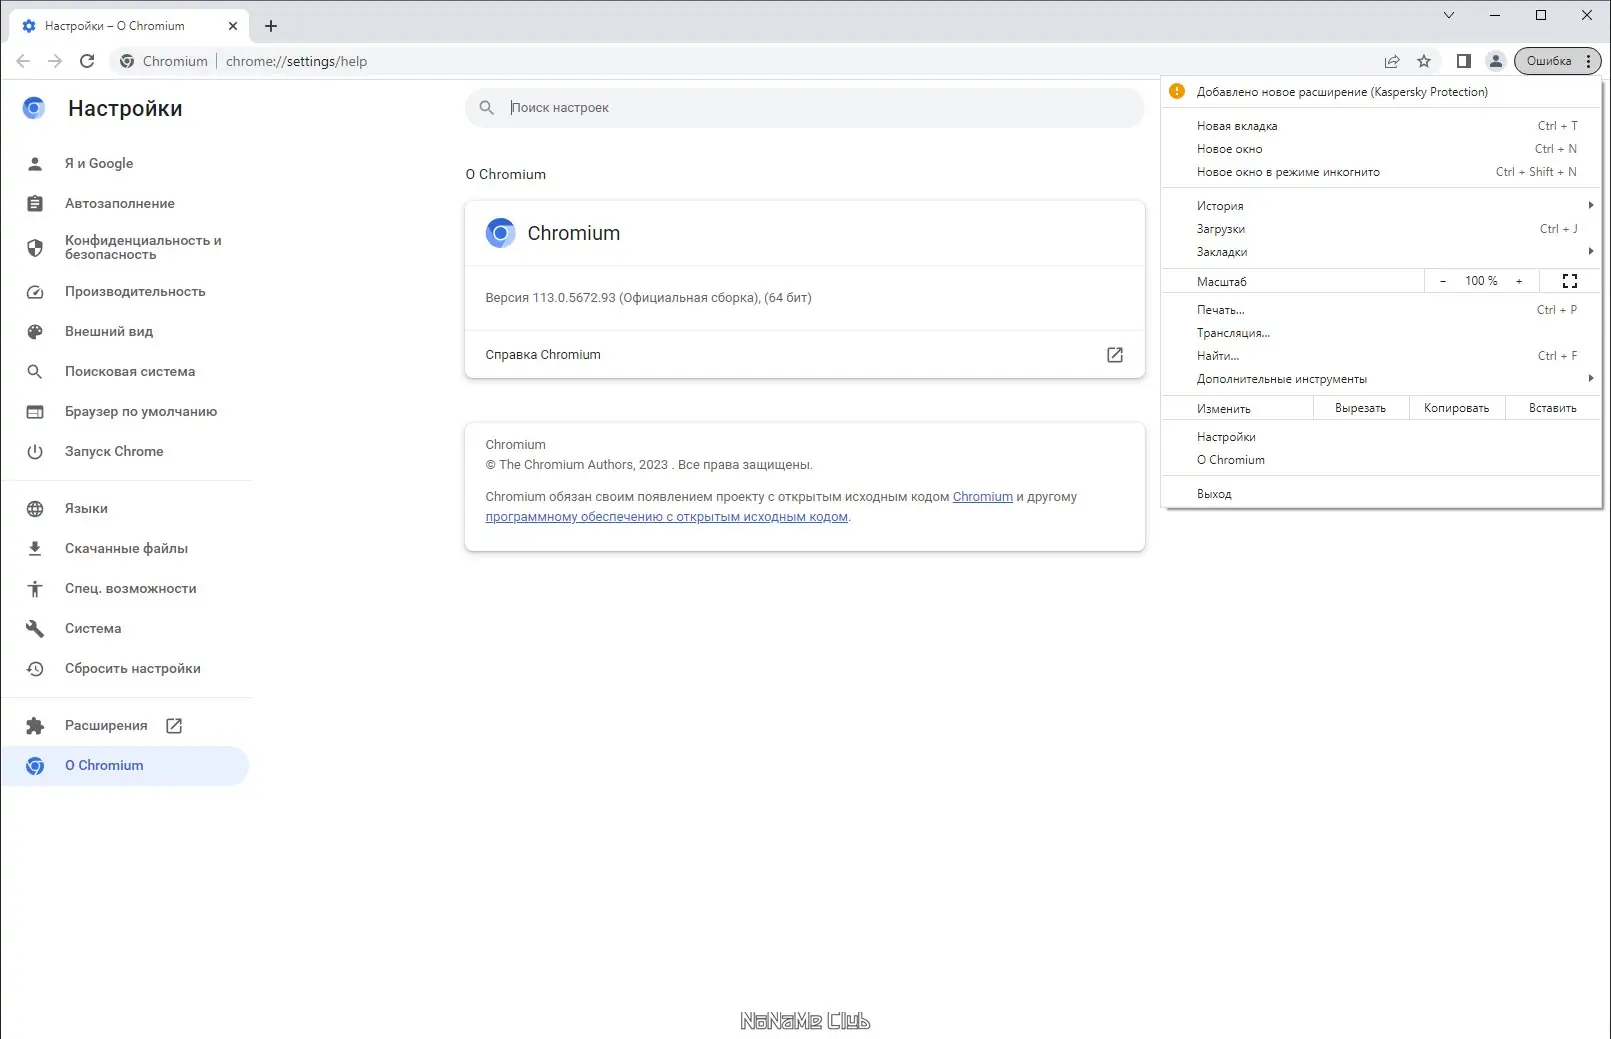This screenshot has height=1039, width=1611.
Task: Choose Новое окно from the menu
Action: point(1381,149)
